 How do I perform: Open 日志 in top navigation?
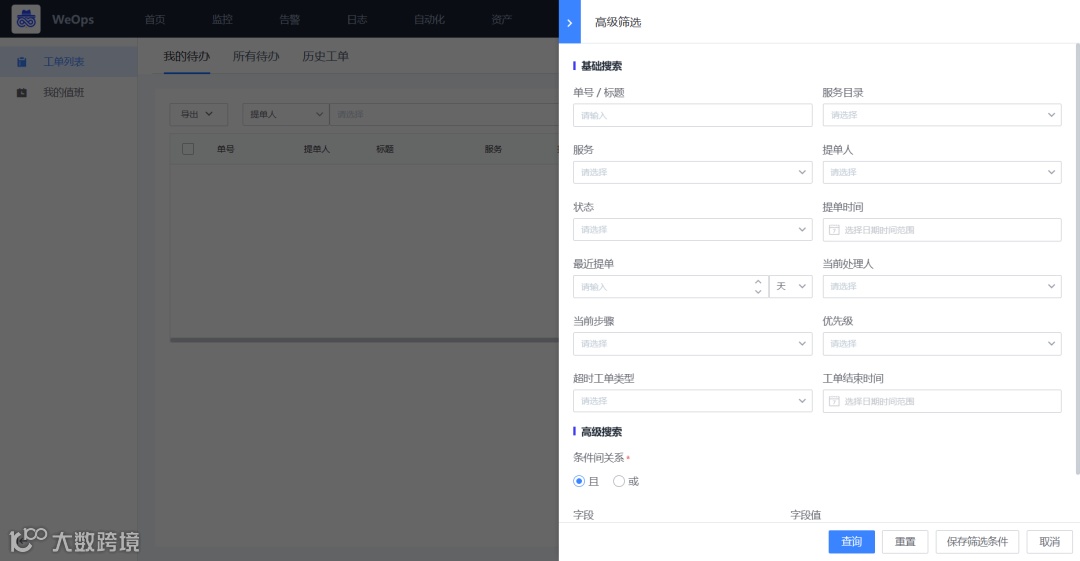(357, 19)
